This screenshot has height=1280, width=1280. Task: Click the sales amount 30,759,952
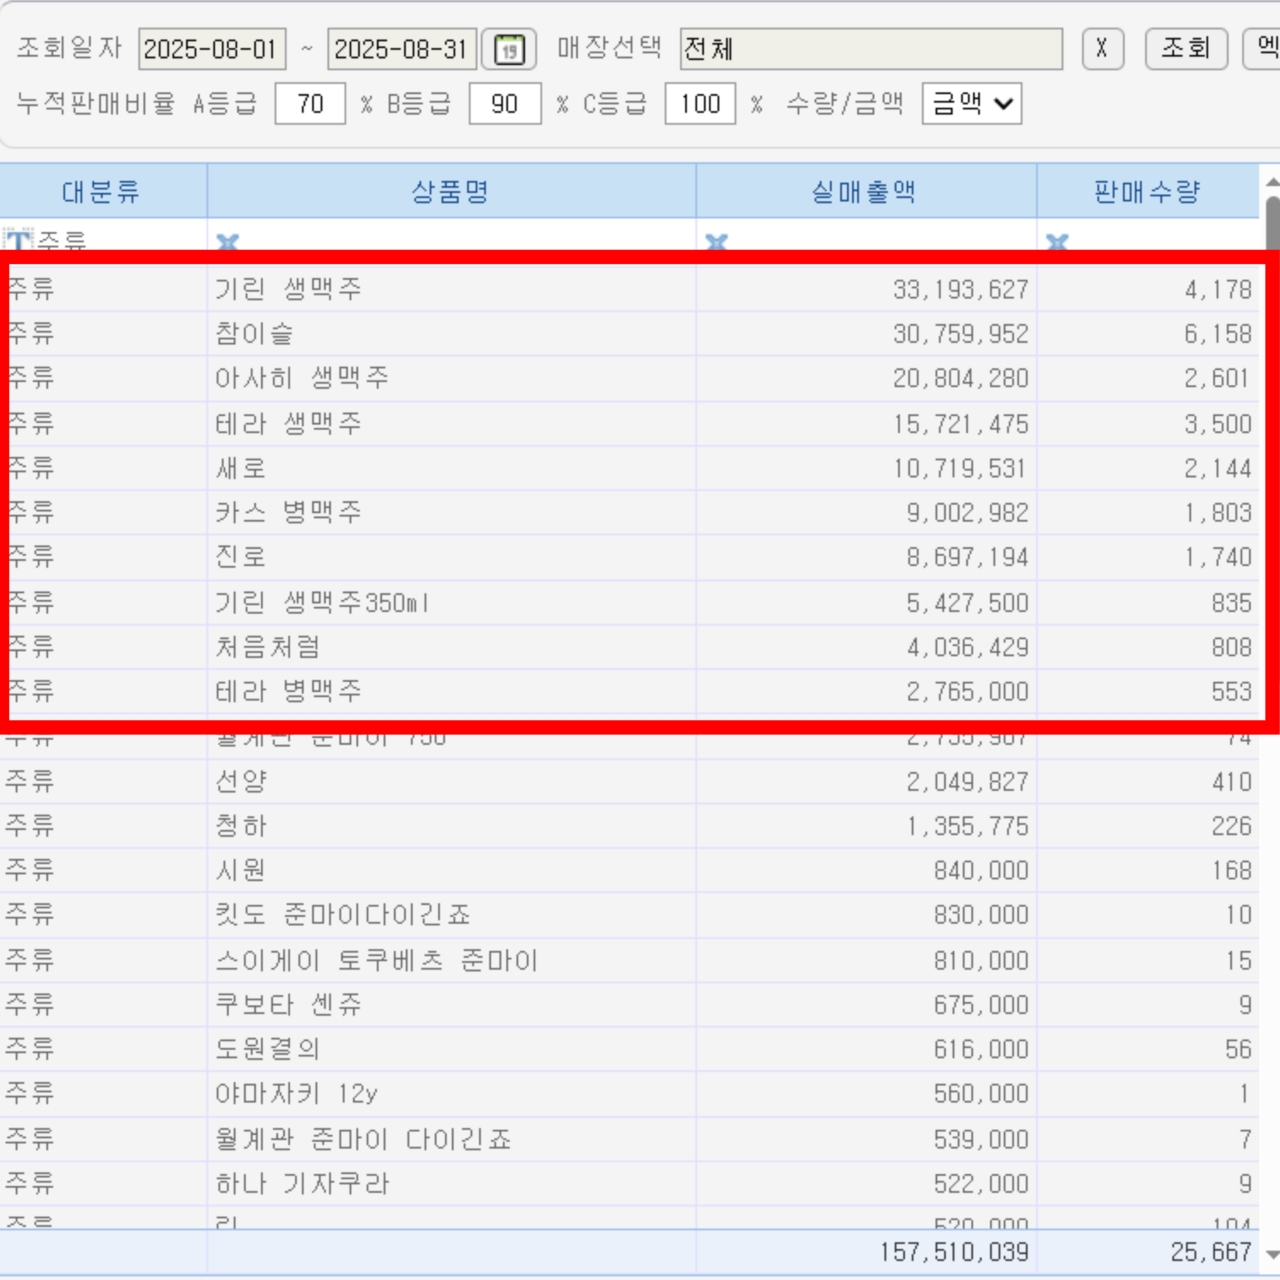tap(960, 334)
